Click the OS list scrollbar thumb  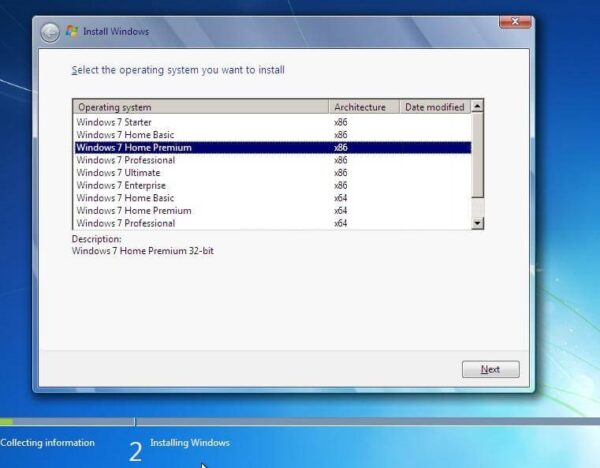click(x=478, y=155)
